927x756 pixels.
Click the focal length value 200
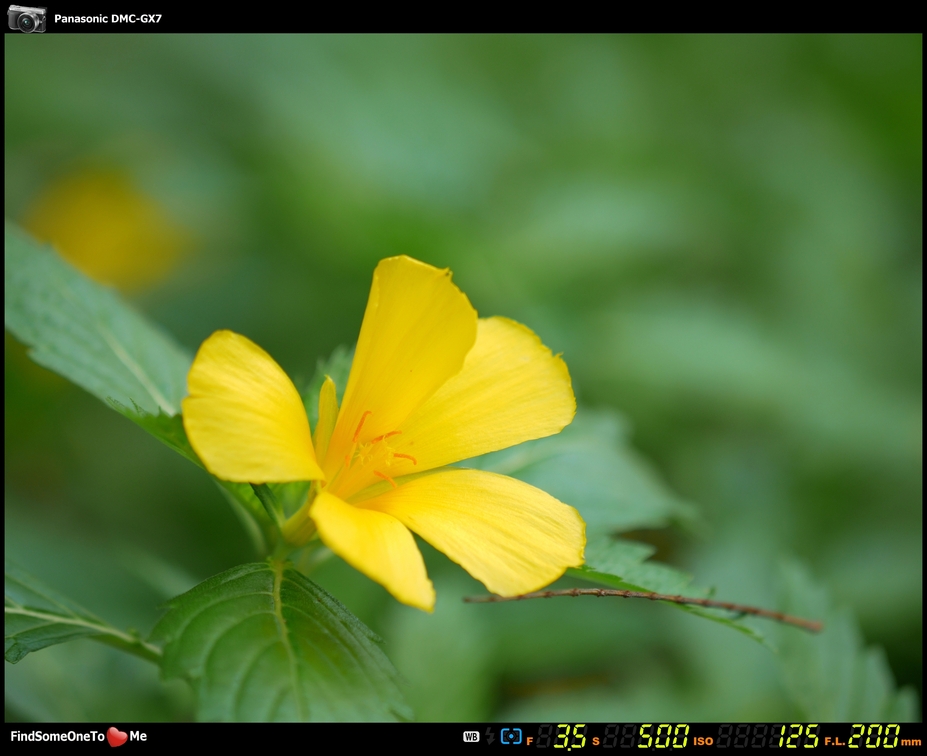[874, 736]
